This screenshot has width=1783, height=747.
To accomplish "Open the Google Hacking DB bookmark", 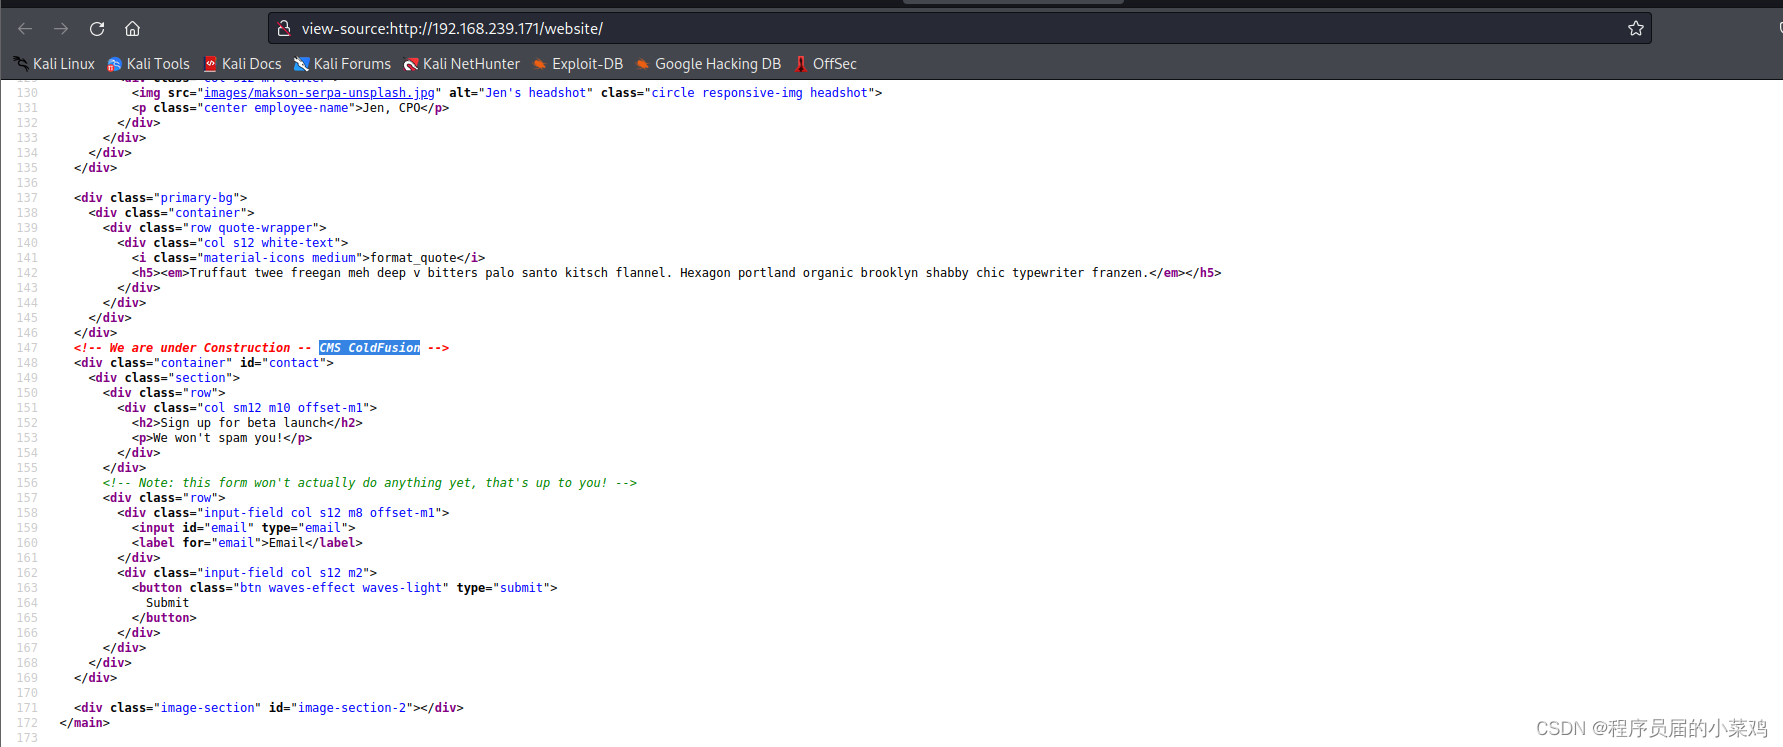I will [x=708, y=64].
